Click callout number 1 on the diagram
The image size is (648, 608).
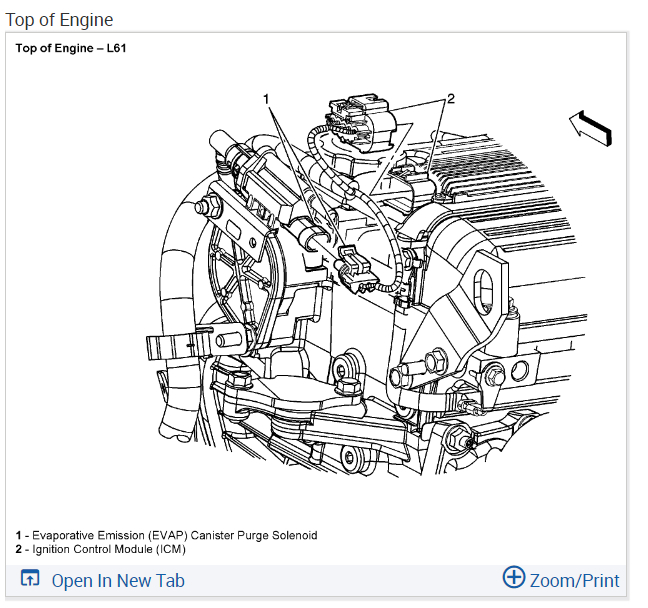click(x=267, y=99)
